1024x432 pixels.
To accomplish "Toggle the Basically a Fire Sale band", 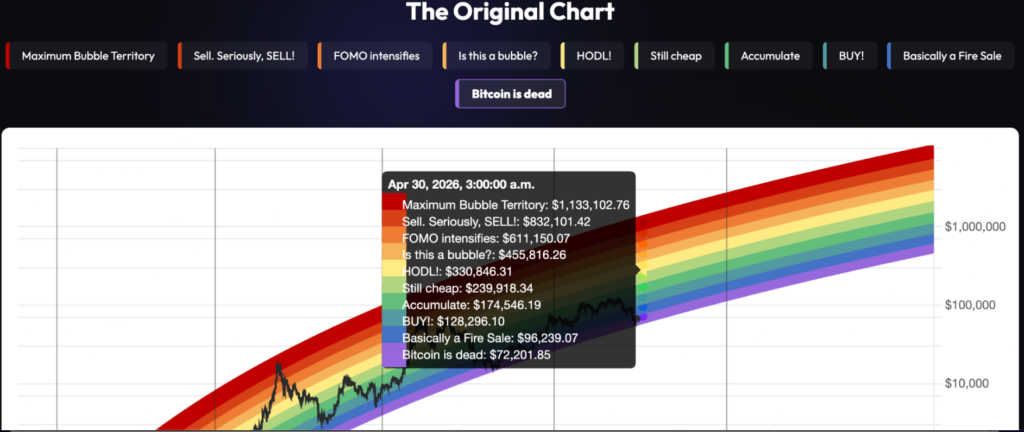I will tap(951, 56).
